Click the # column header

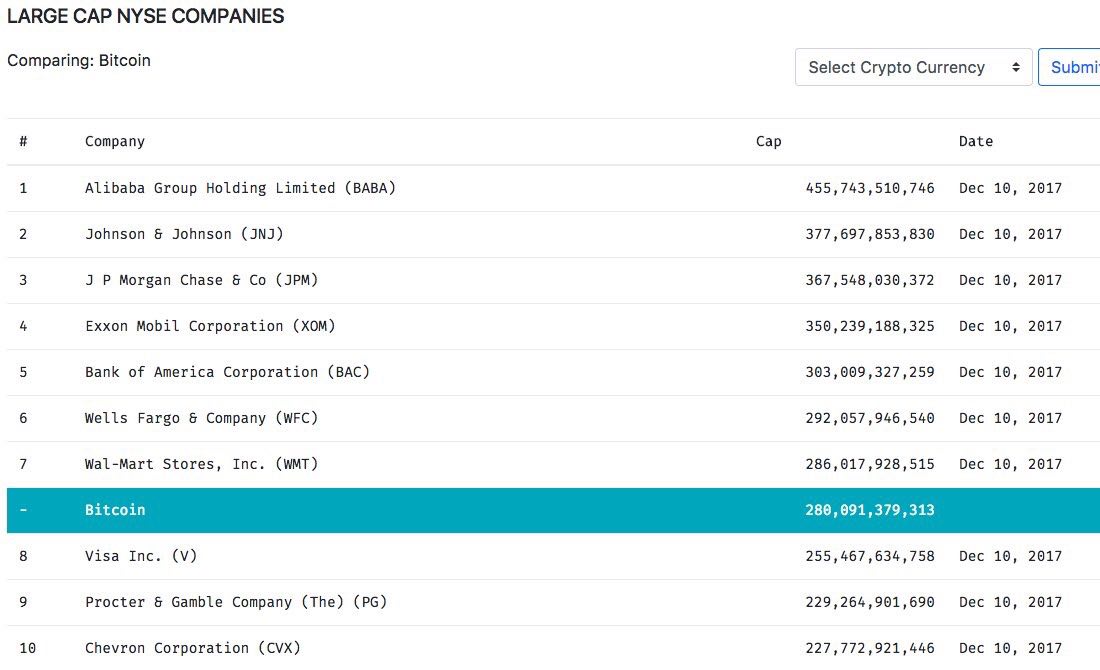(x=23, y=141)
